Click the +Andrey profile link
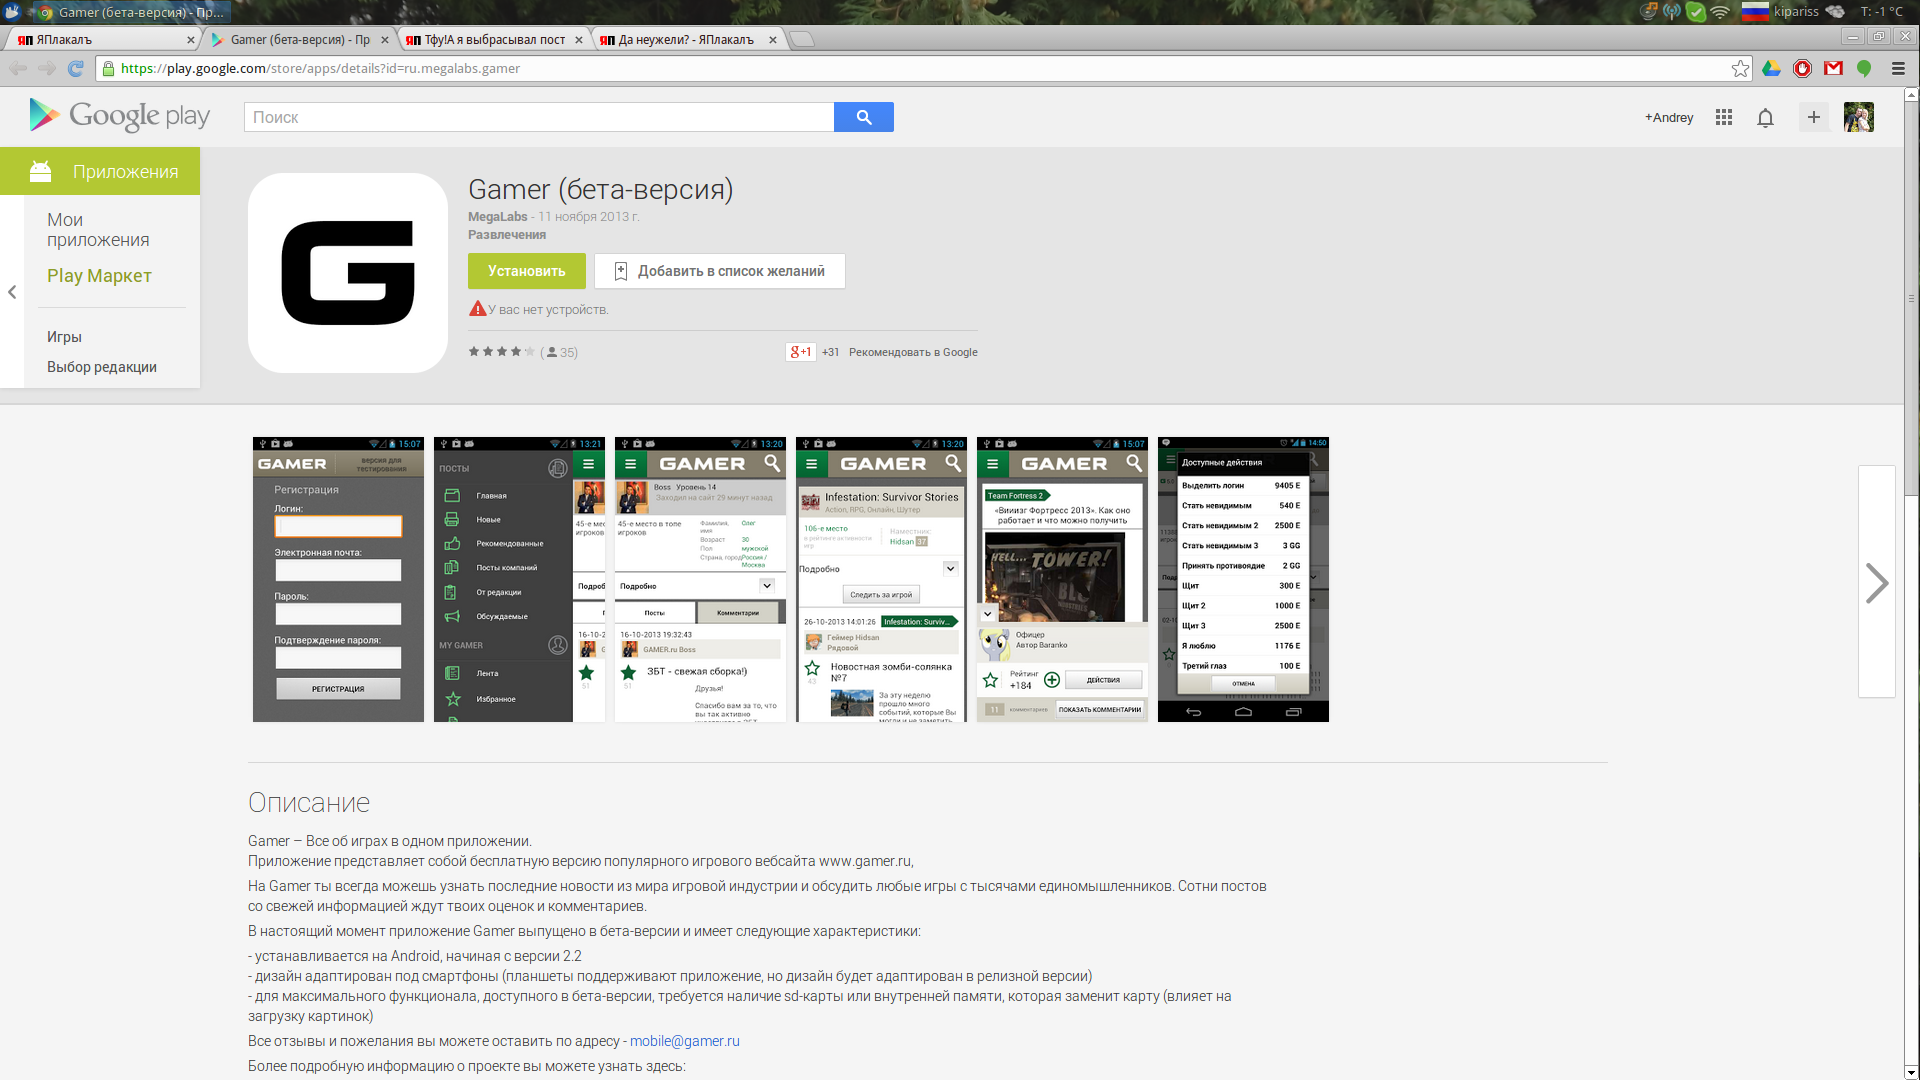1920x1080 pixels. pyautogui.click(x=1669, y=117)
